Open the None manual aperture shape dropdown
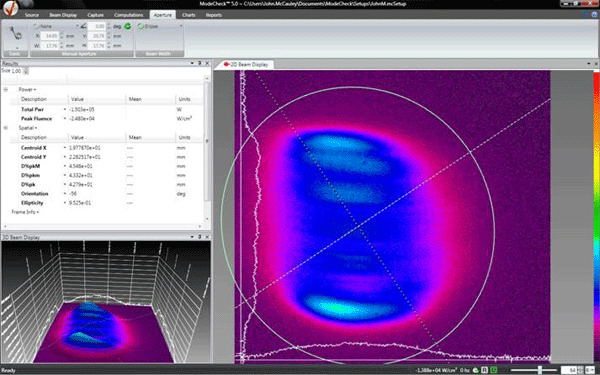Screen dimensions: 600x375 [x=77, y=26]
